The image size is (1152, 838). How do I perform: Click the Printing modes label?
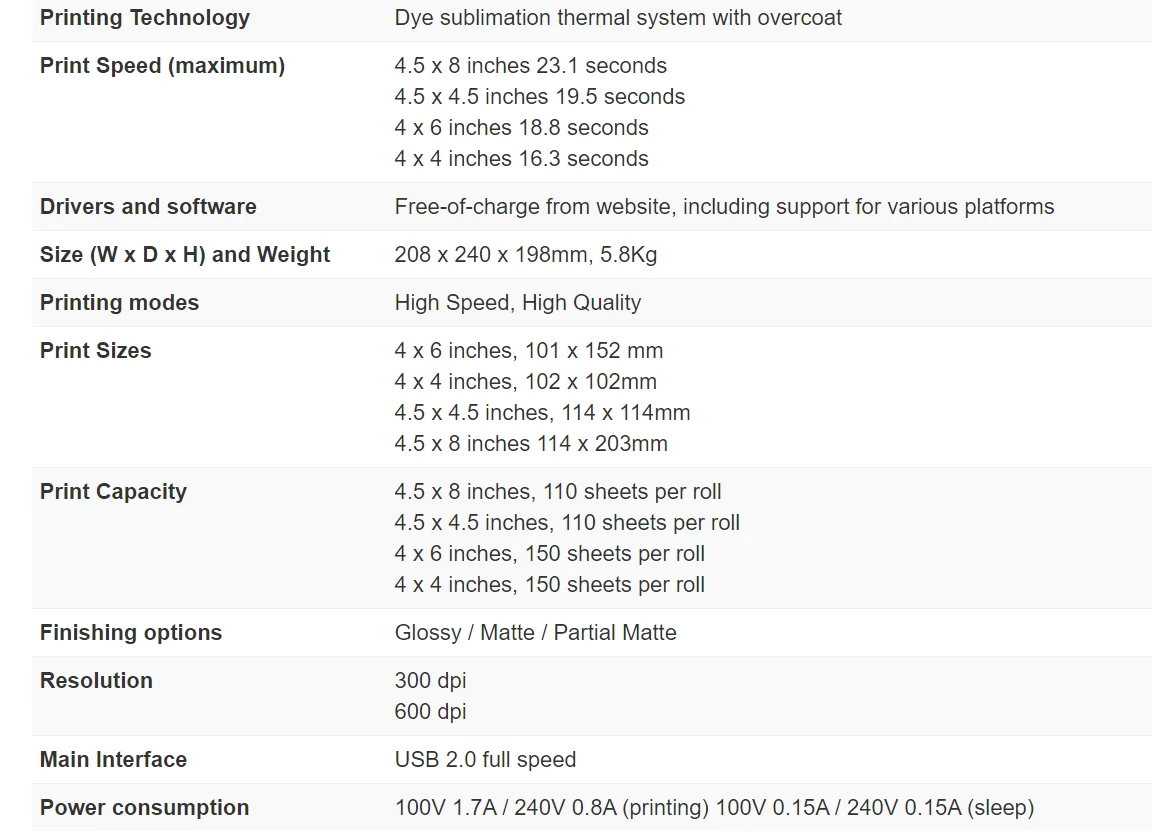pyautogui.click(x=119, y=303)
